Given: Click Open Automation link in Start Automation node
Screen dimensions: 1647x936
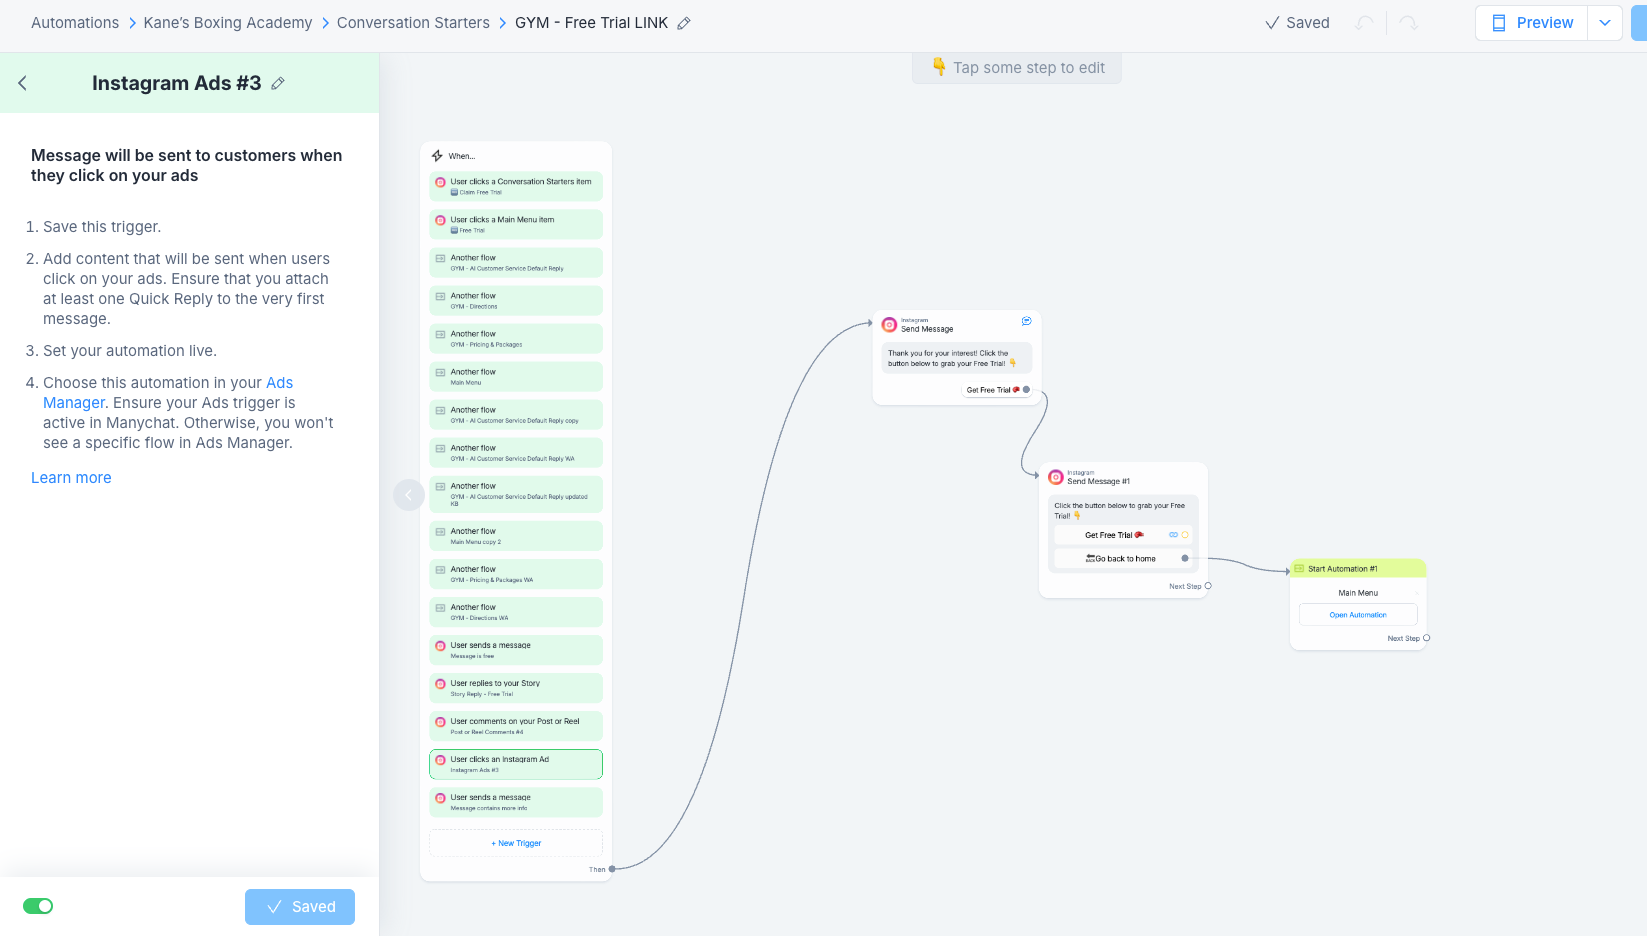Looking at the screenshot, I should (x=1358, y=615).
